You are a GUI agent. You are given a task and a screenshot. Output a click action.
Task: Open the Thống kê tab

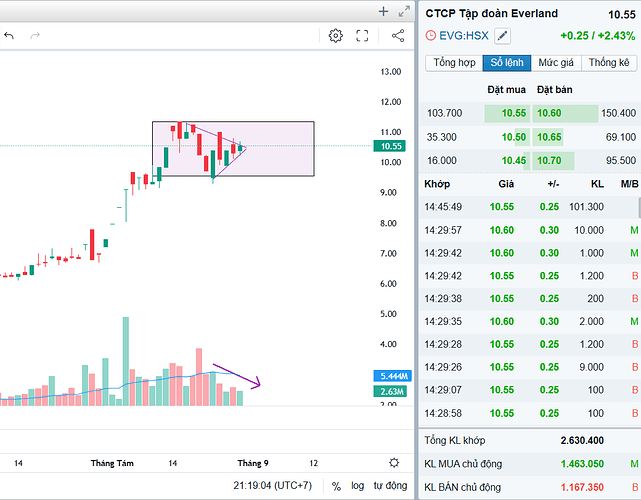point(609,63)
